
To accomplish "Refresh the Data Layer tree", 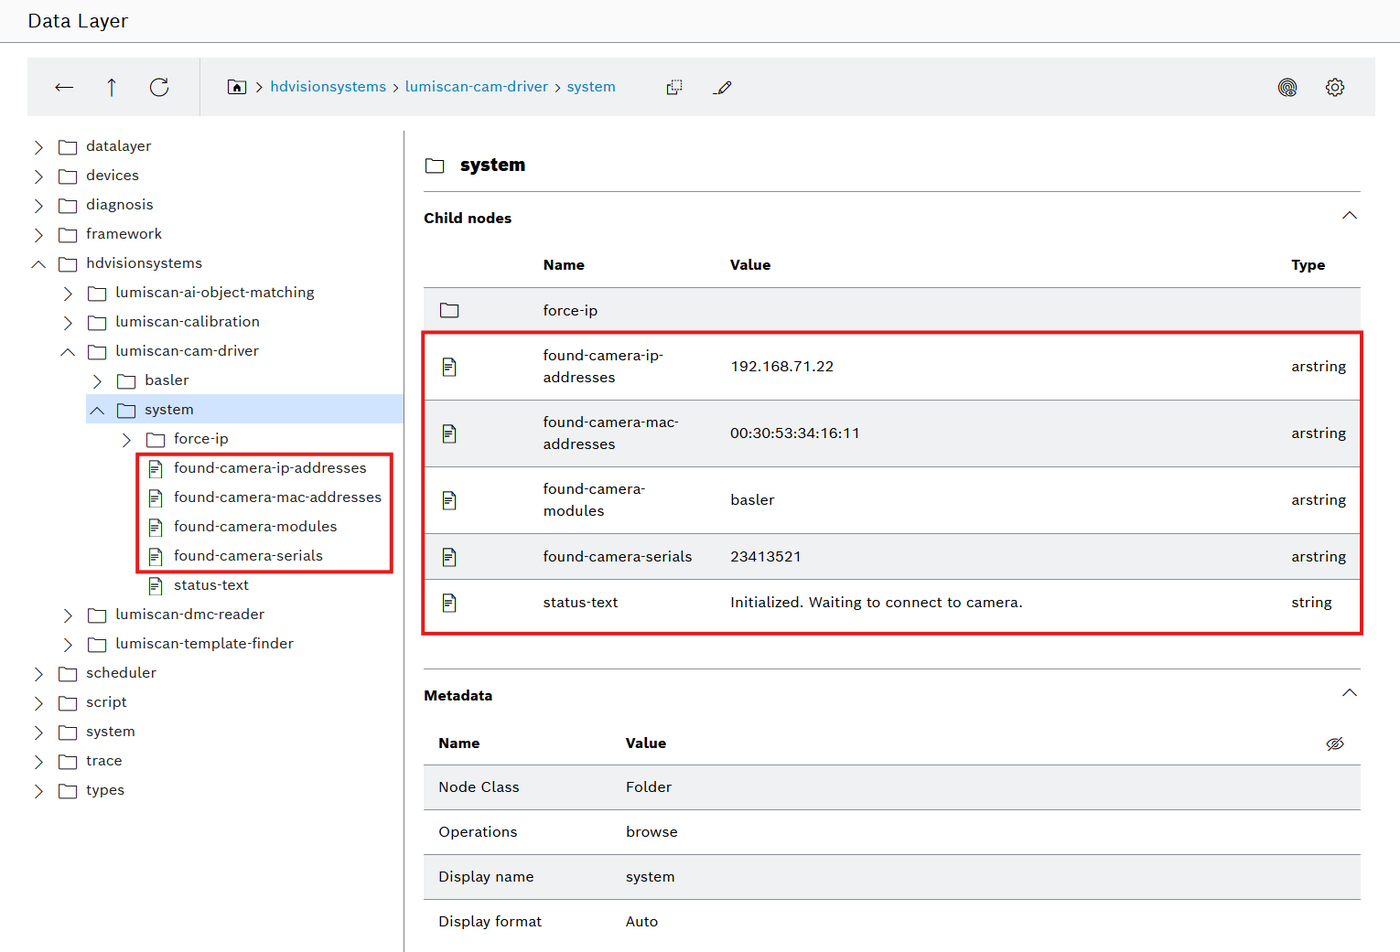I will (159, 87).
